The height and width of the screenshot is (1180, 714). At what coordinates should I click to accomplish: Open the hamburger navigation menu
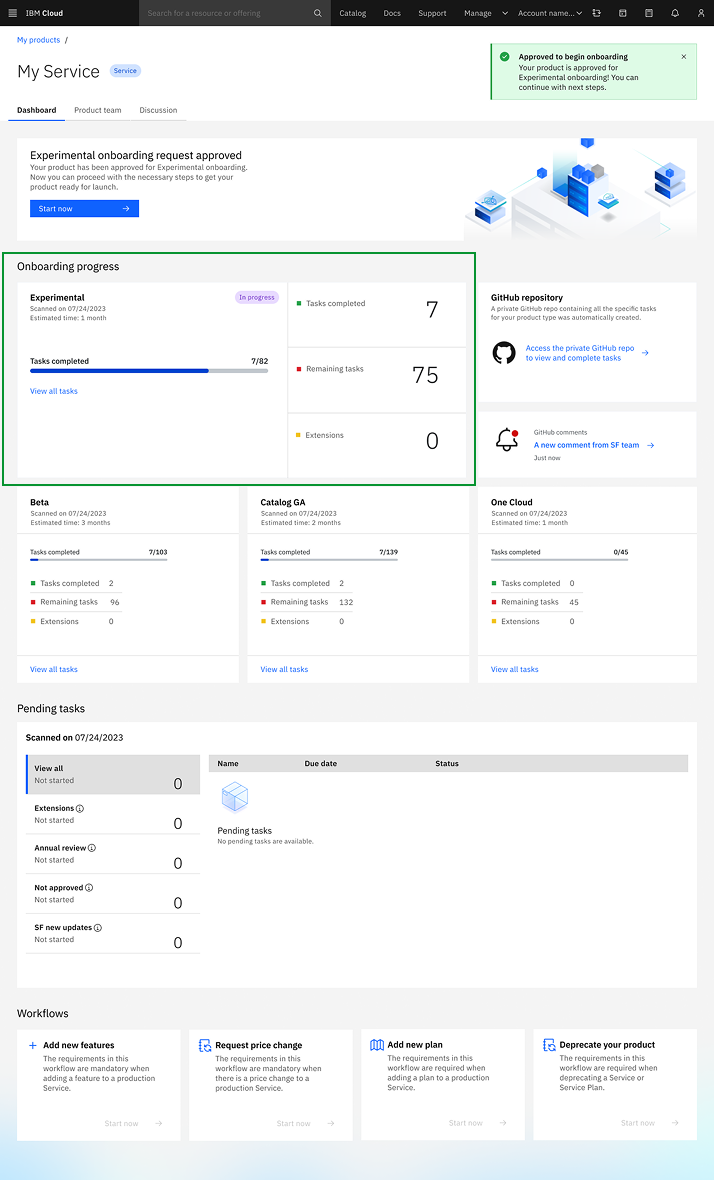click(12, 13)
